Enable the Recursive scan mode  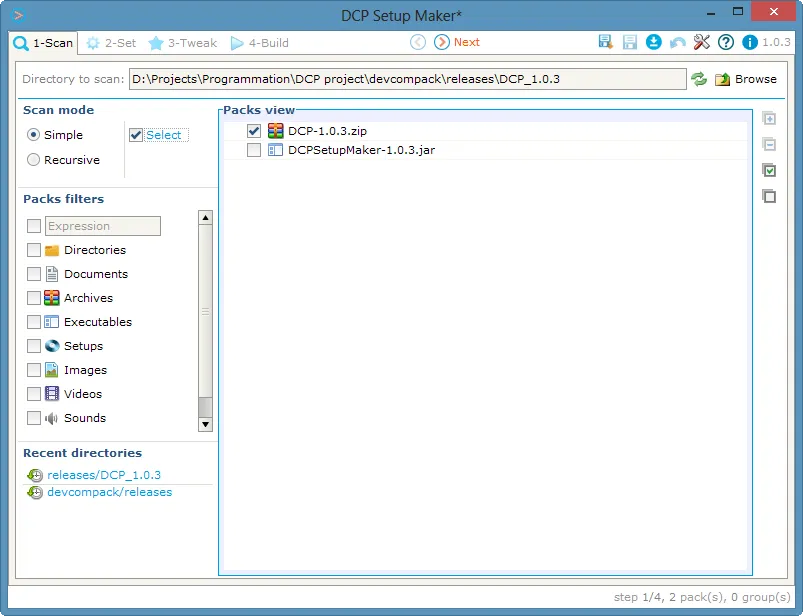(33, 159)
